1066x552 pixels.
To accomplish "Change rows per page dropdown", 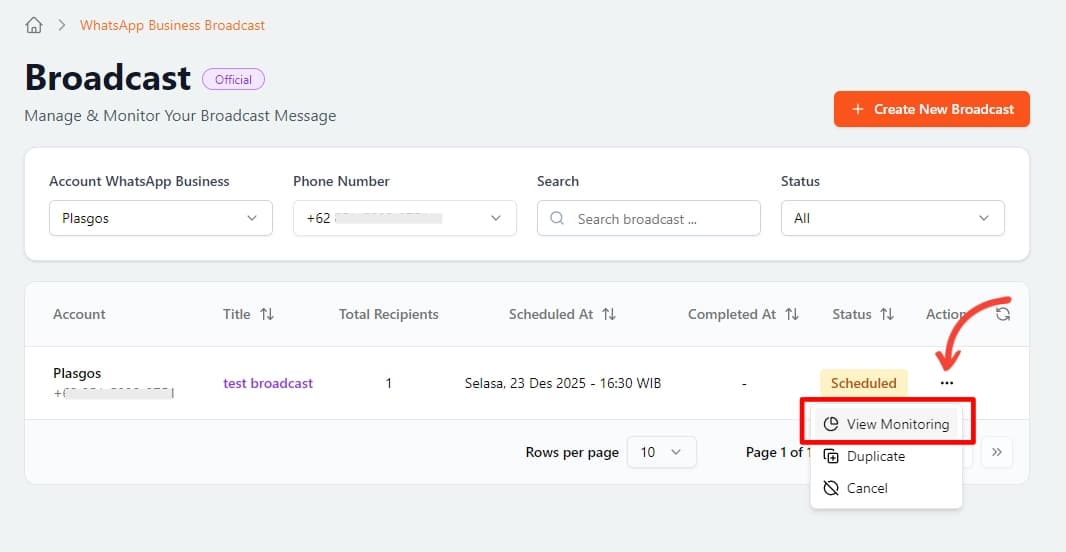I will [660, 452].
